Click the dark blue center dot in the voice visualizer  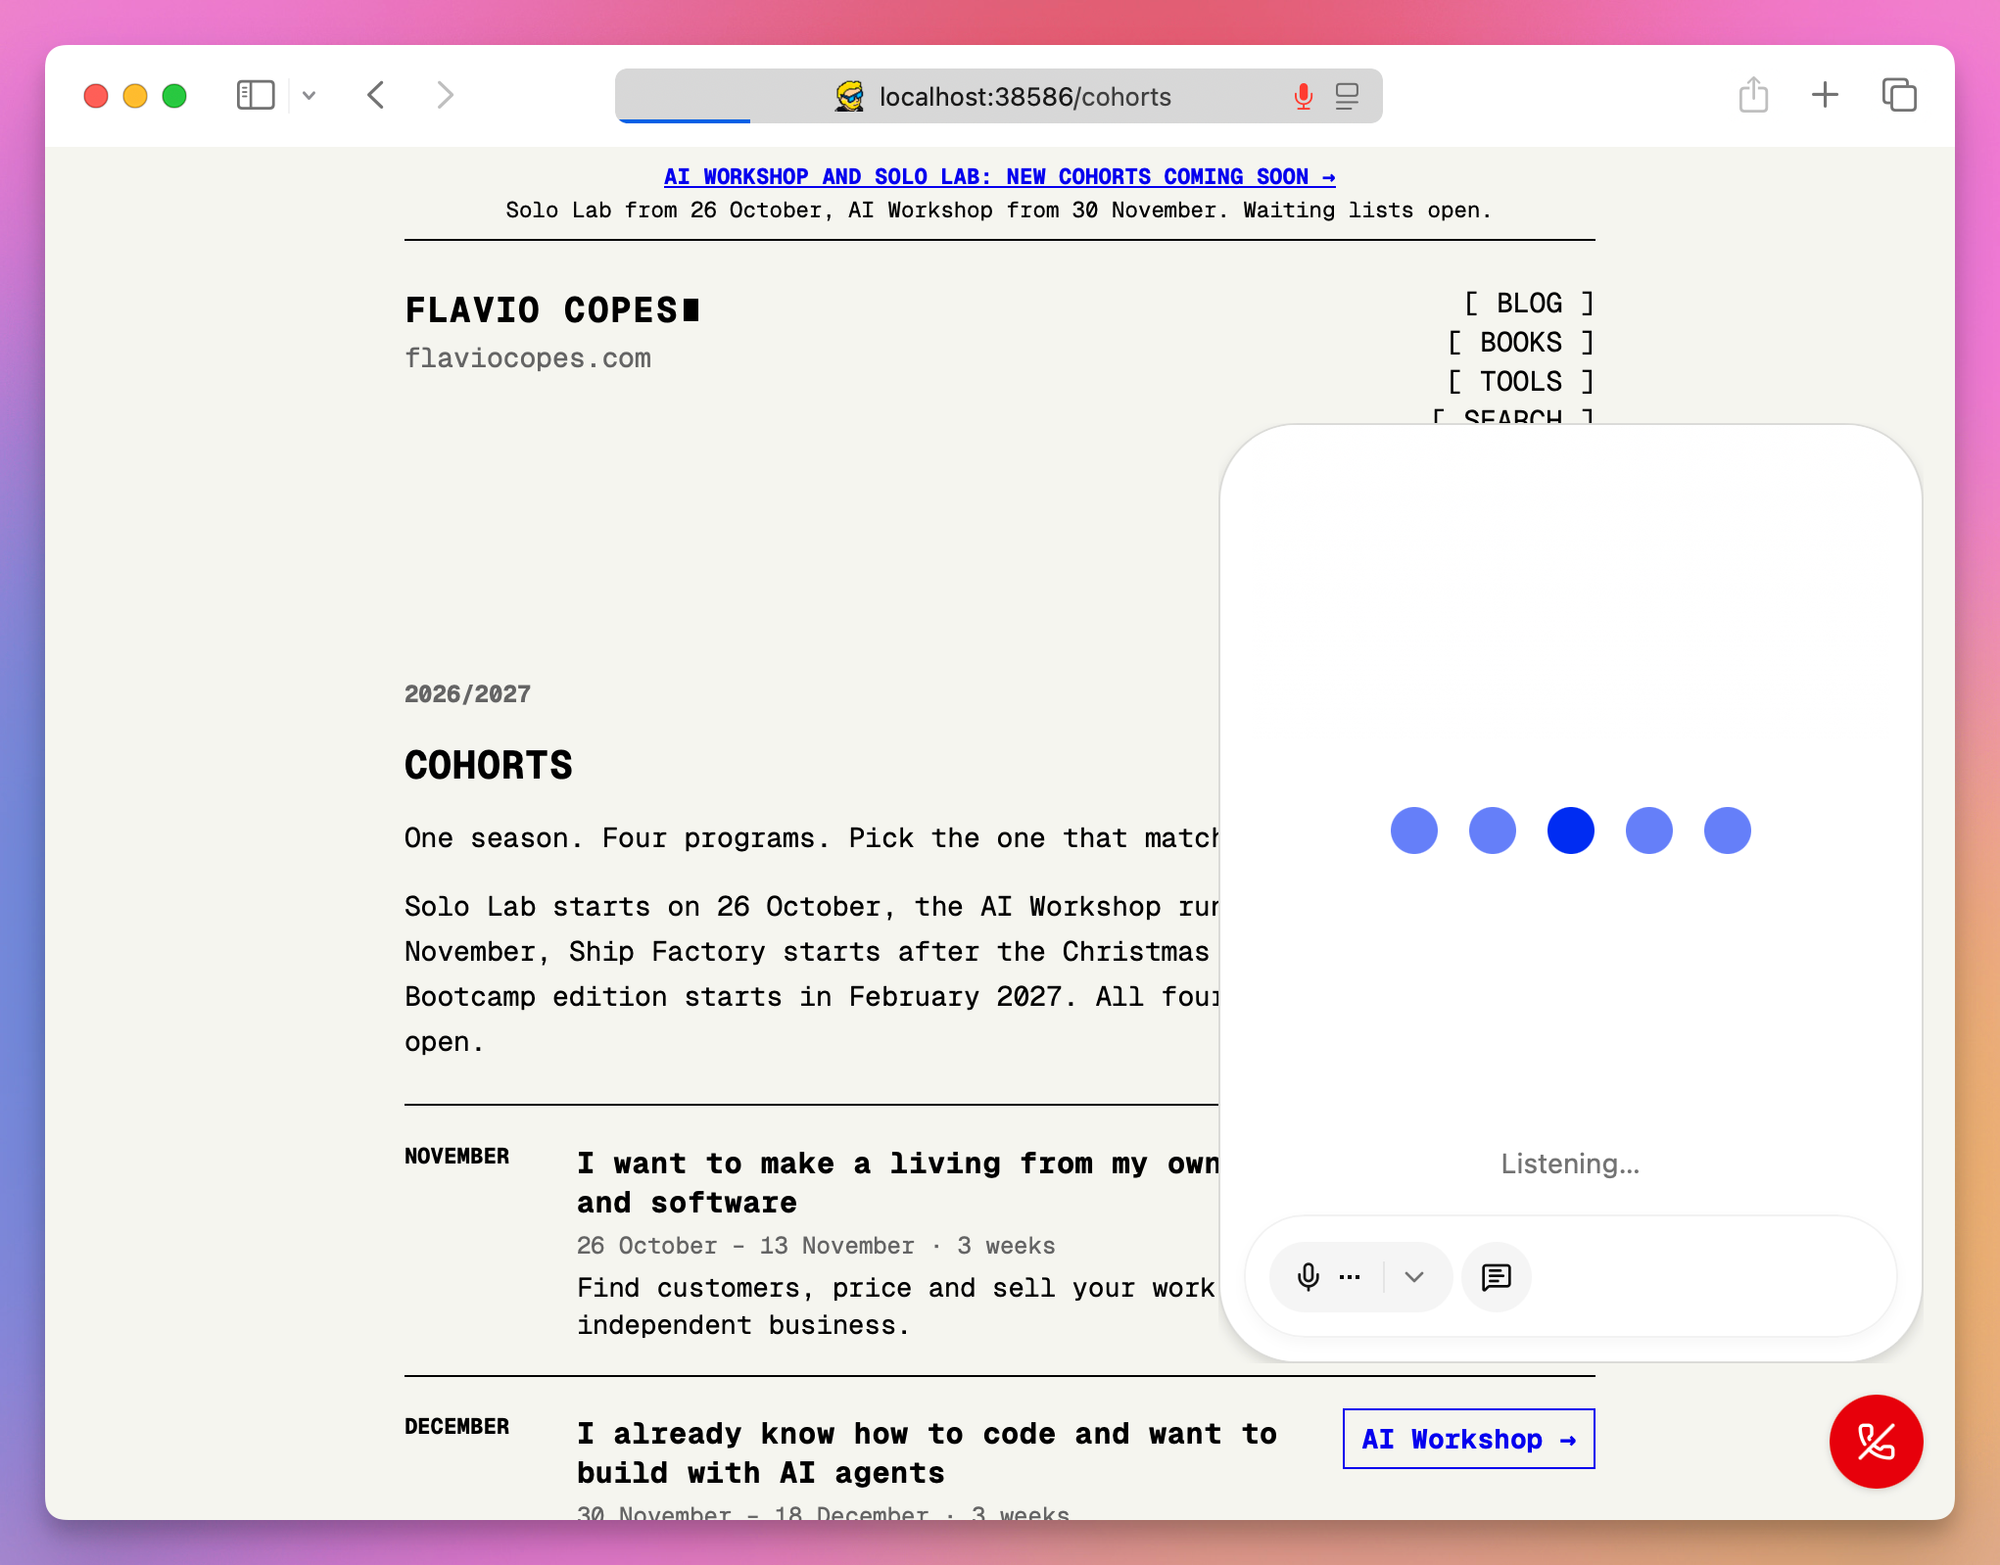[1570, 830]
